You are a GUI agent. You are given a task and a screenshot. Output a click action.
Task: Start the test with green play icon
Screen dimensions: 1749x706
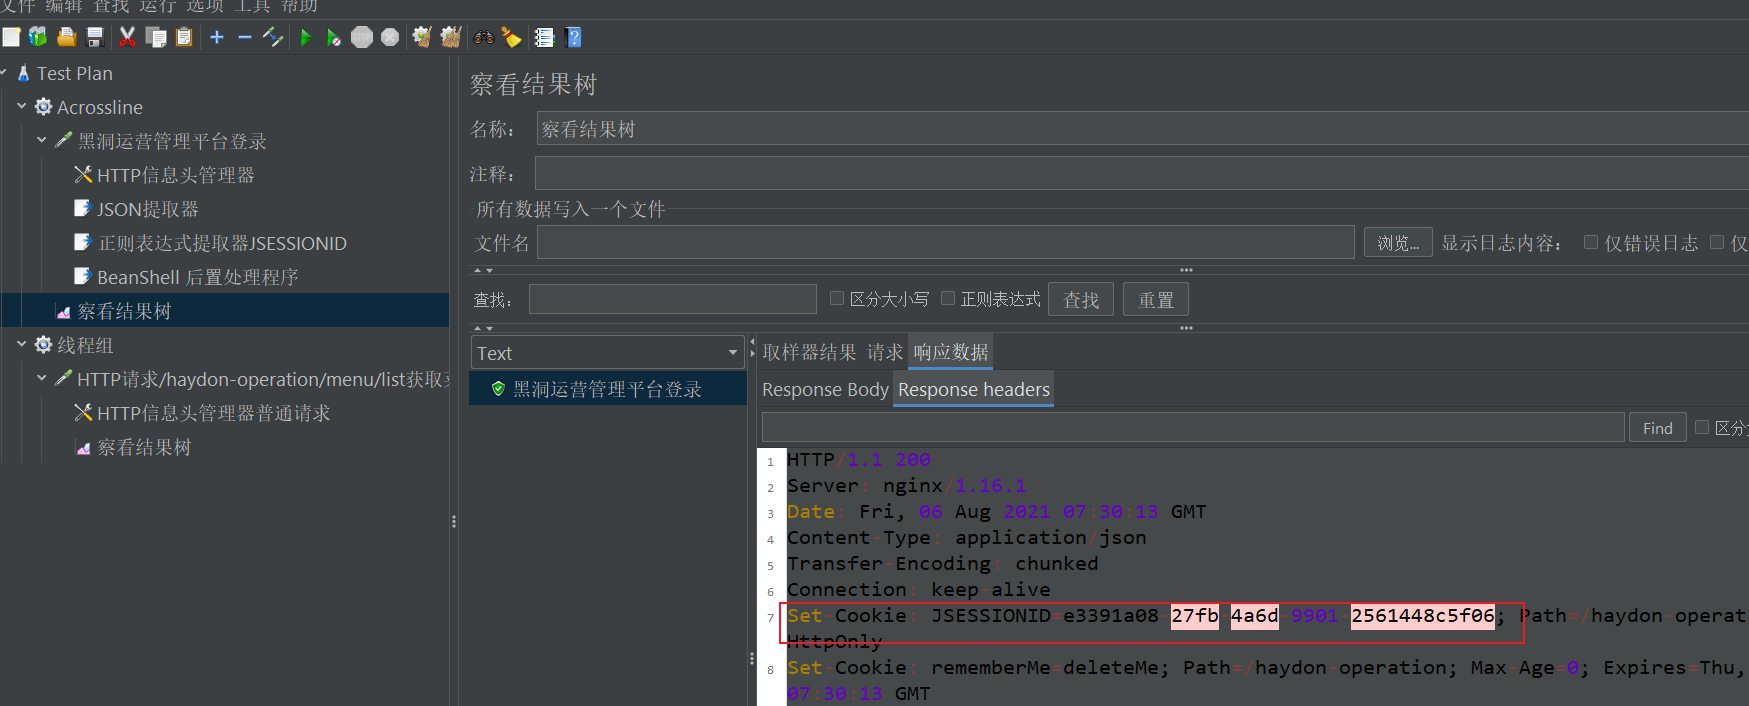point(306,37)
